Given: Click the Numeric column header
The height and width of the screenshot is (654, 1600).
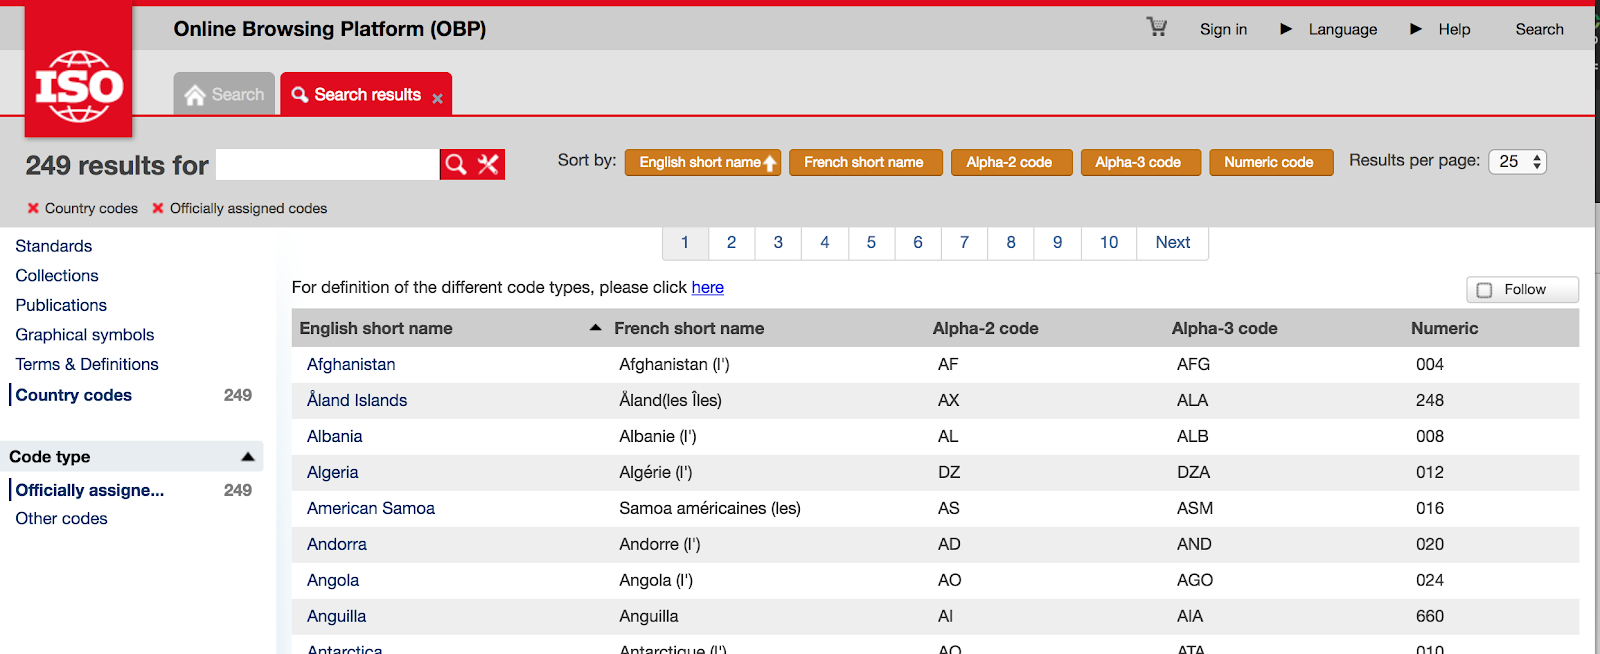Looking at the screenshot, I should click(1444, 328).
